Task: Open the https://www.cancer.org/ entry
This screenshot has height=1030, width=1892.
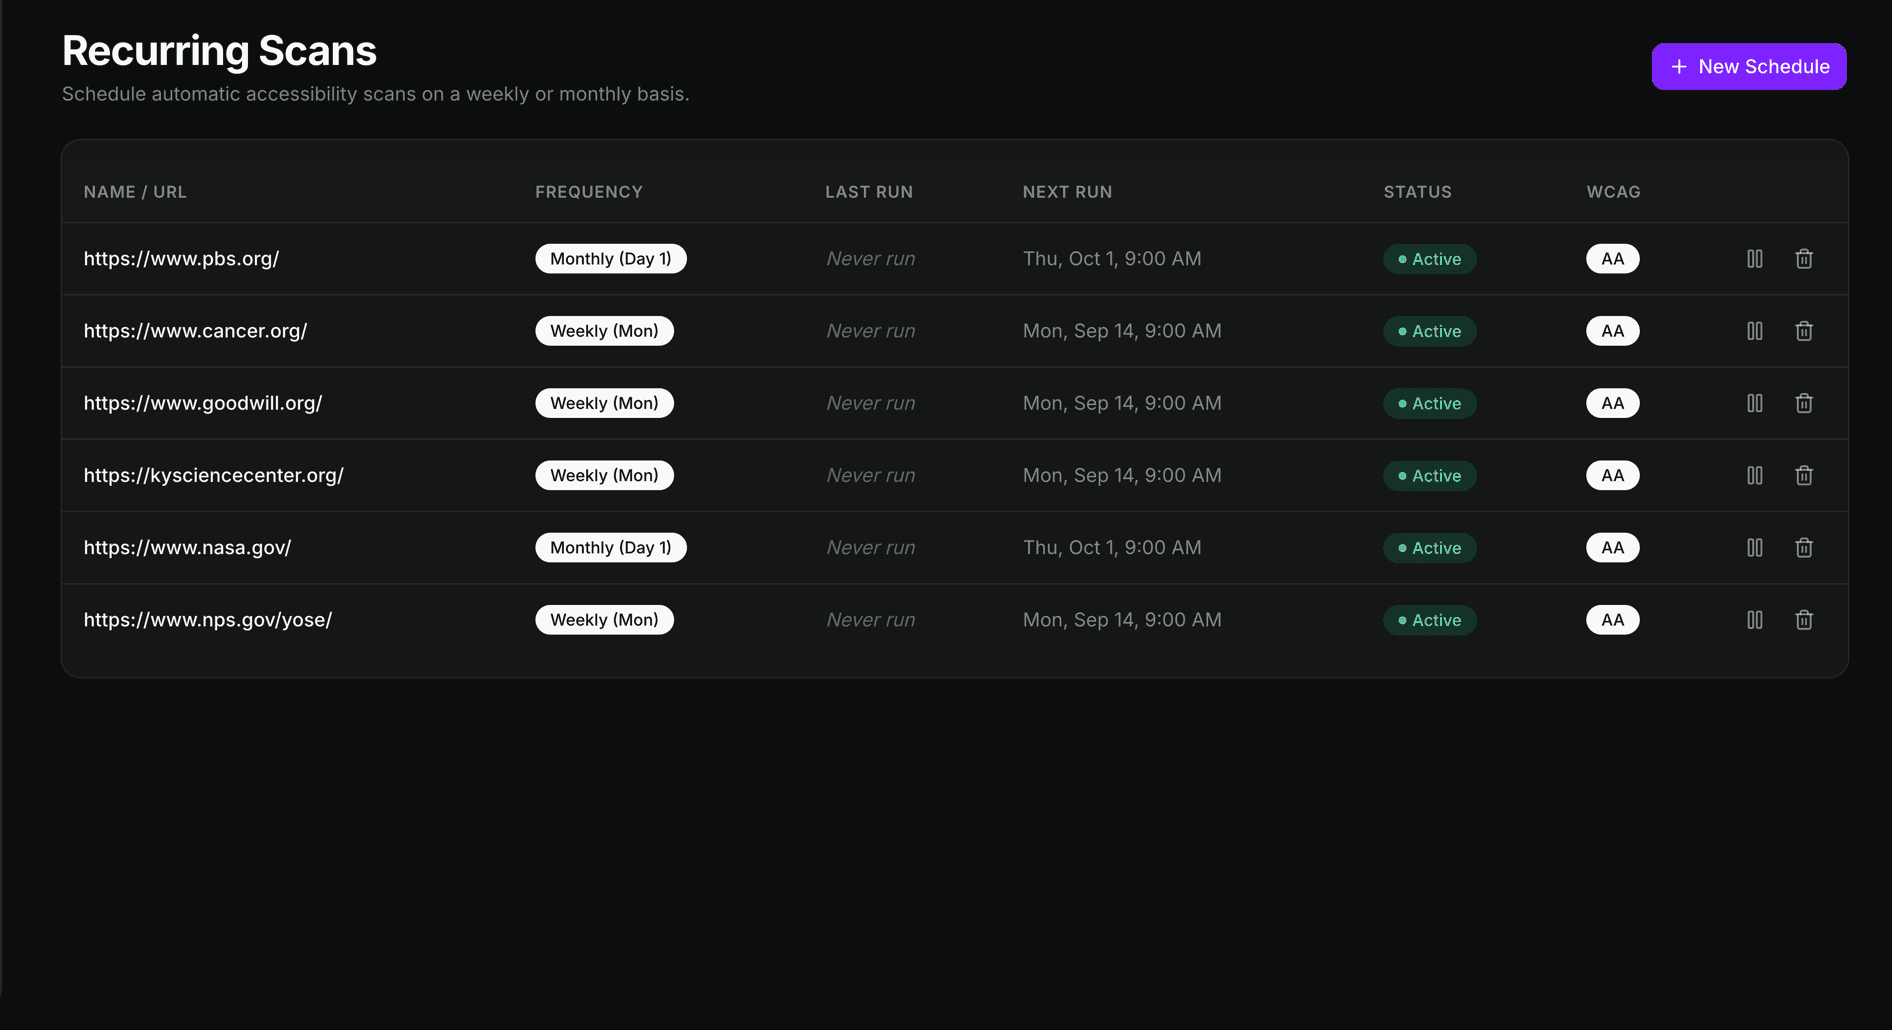Action: point(195,331)
